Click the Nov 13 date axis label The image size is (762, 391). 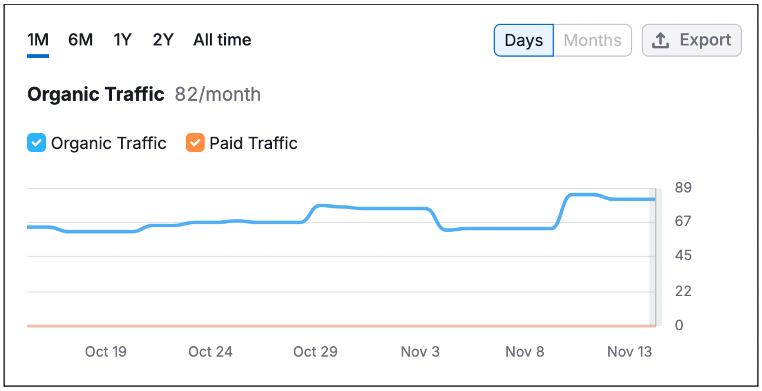tap(629, 352)
